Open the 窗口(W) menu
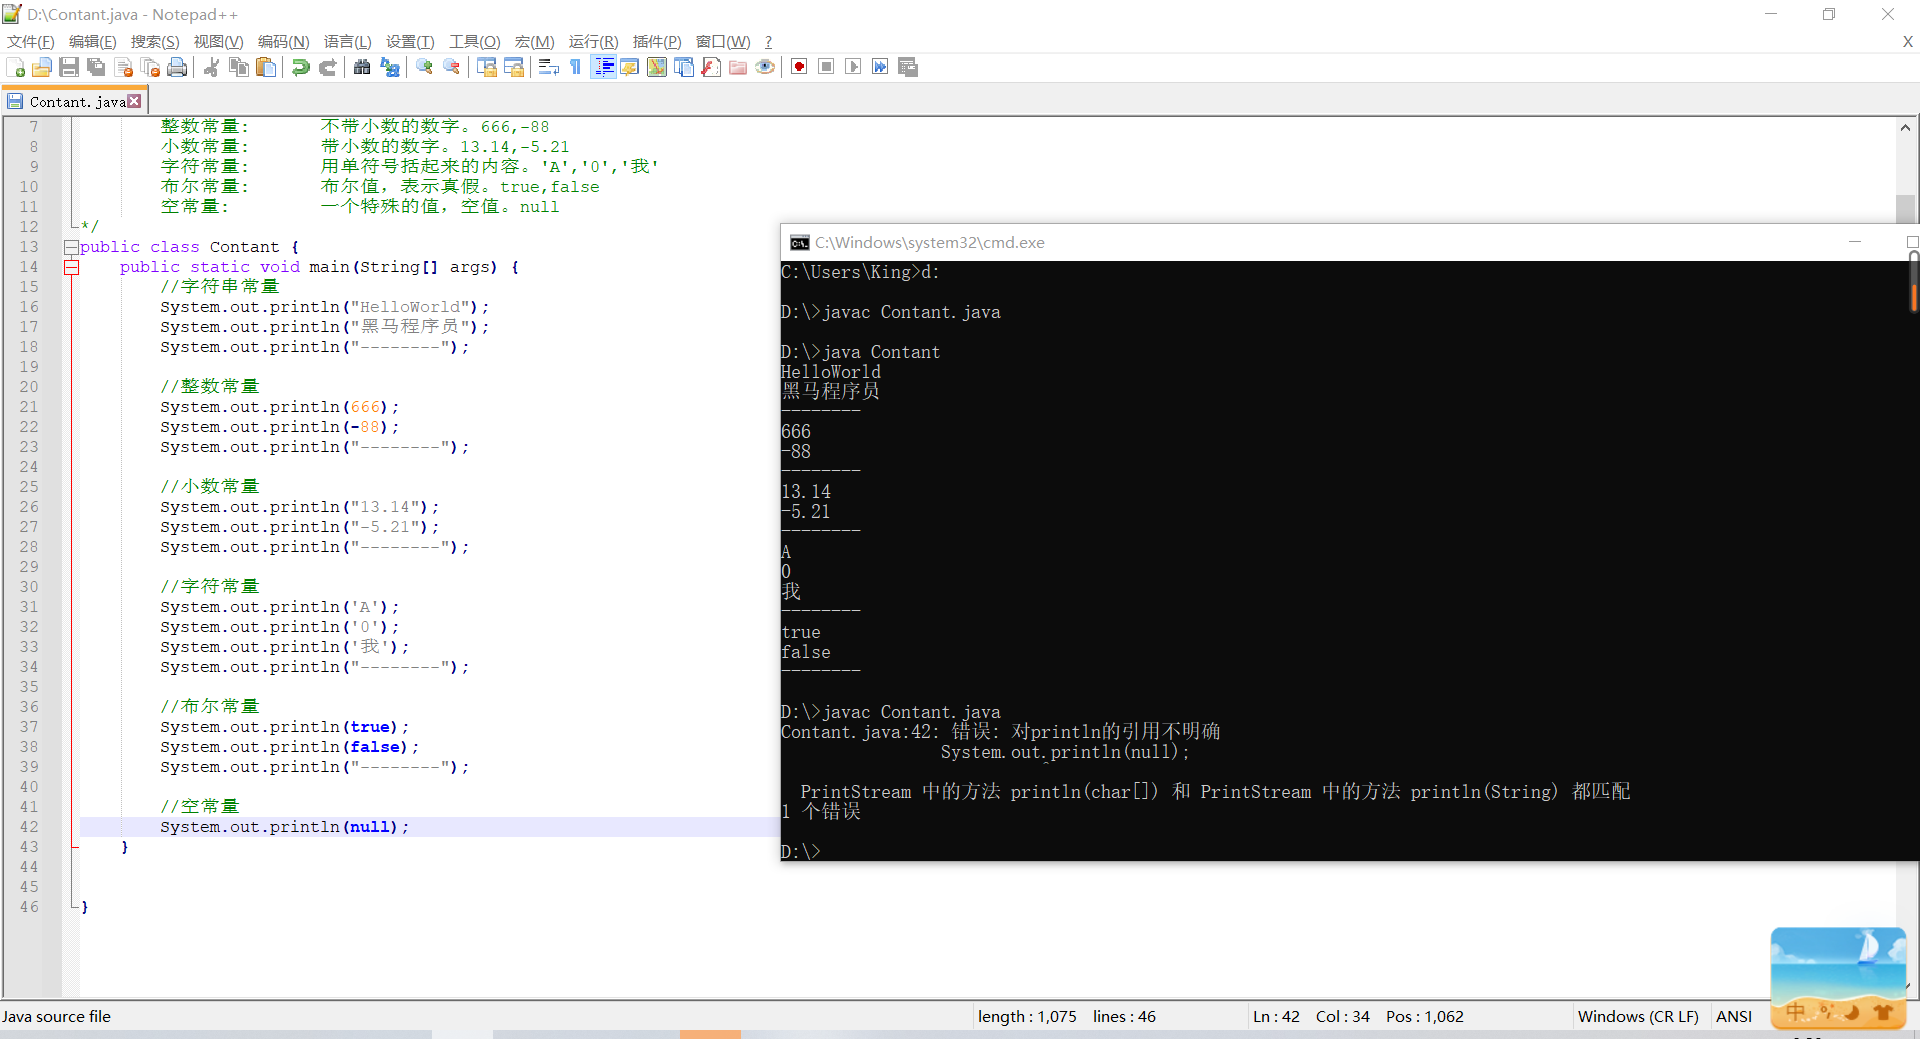 point(723,41)
